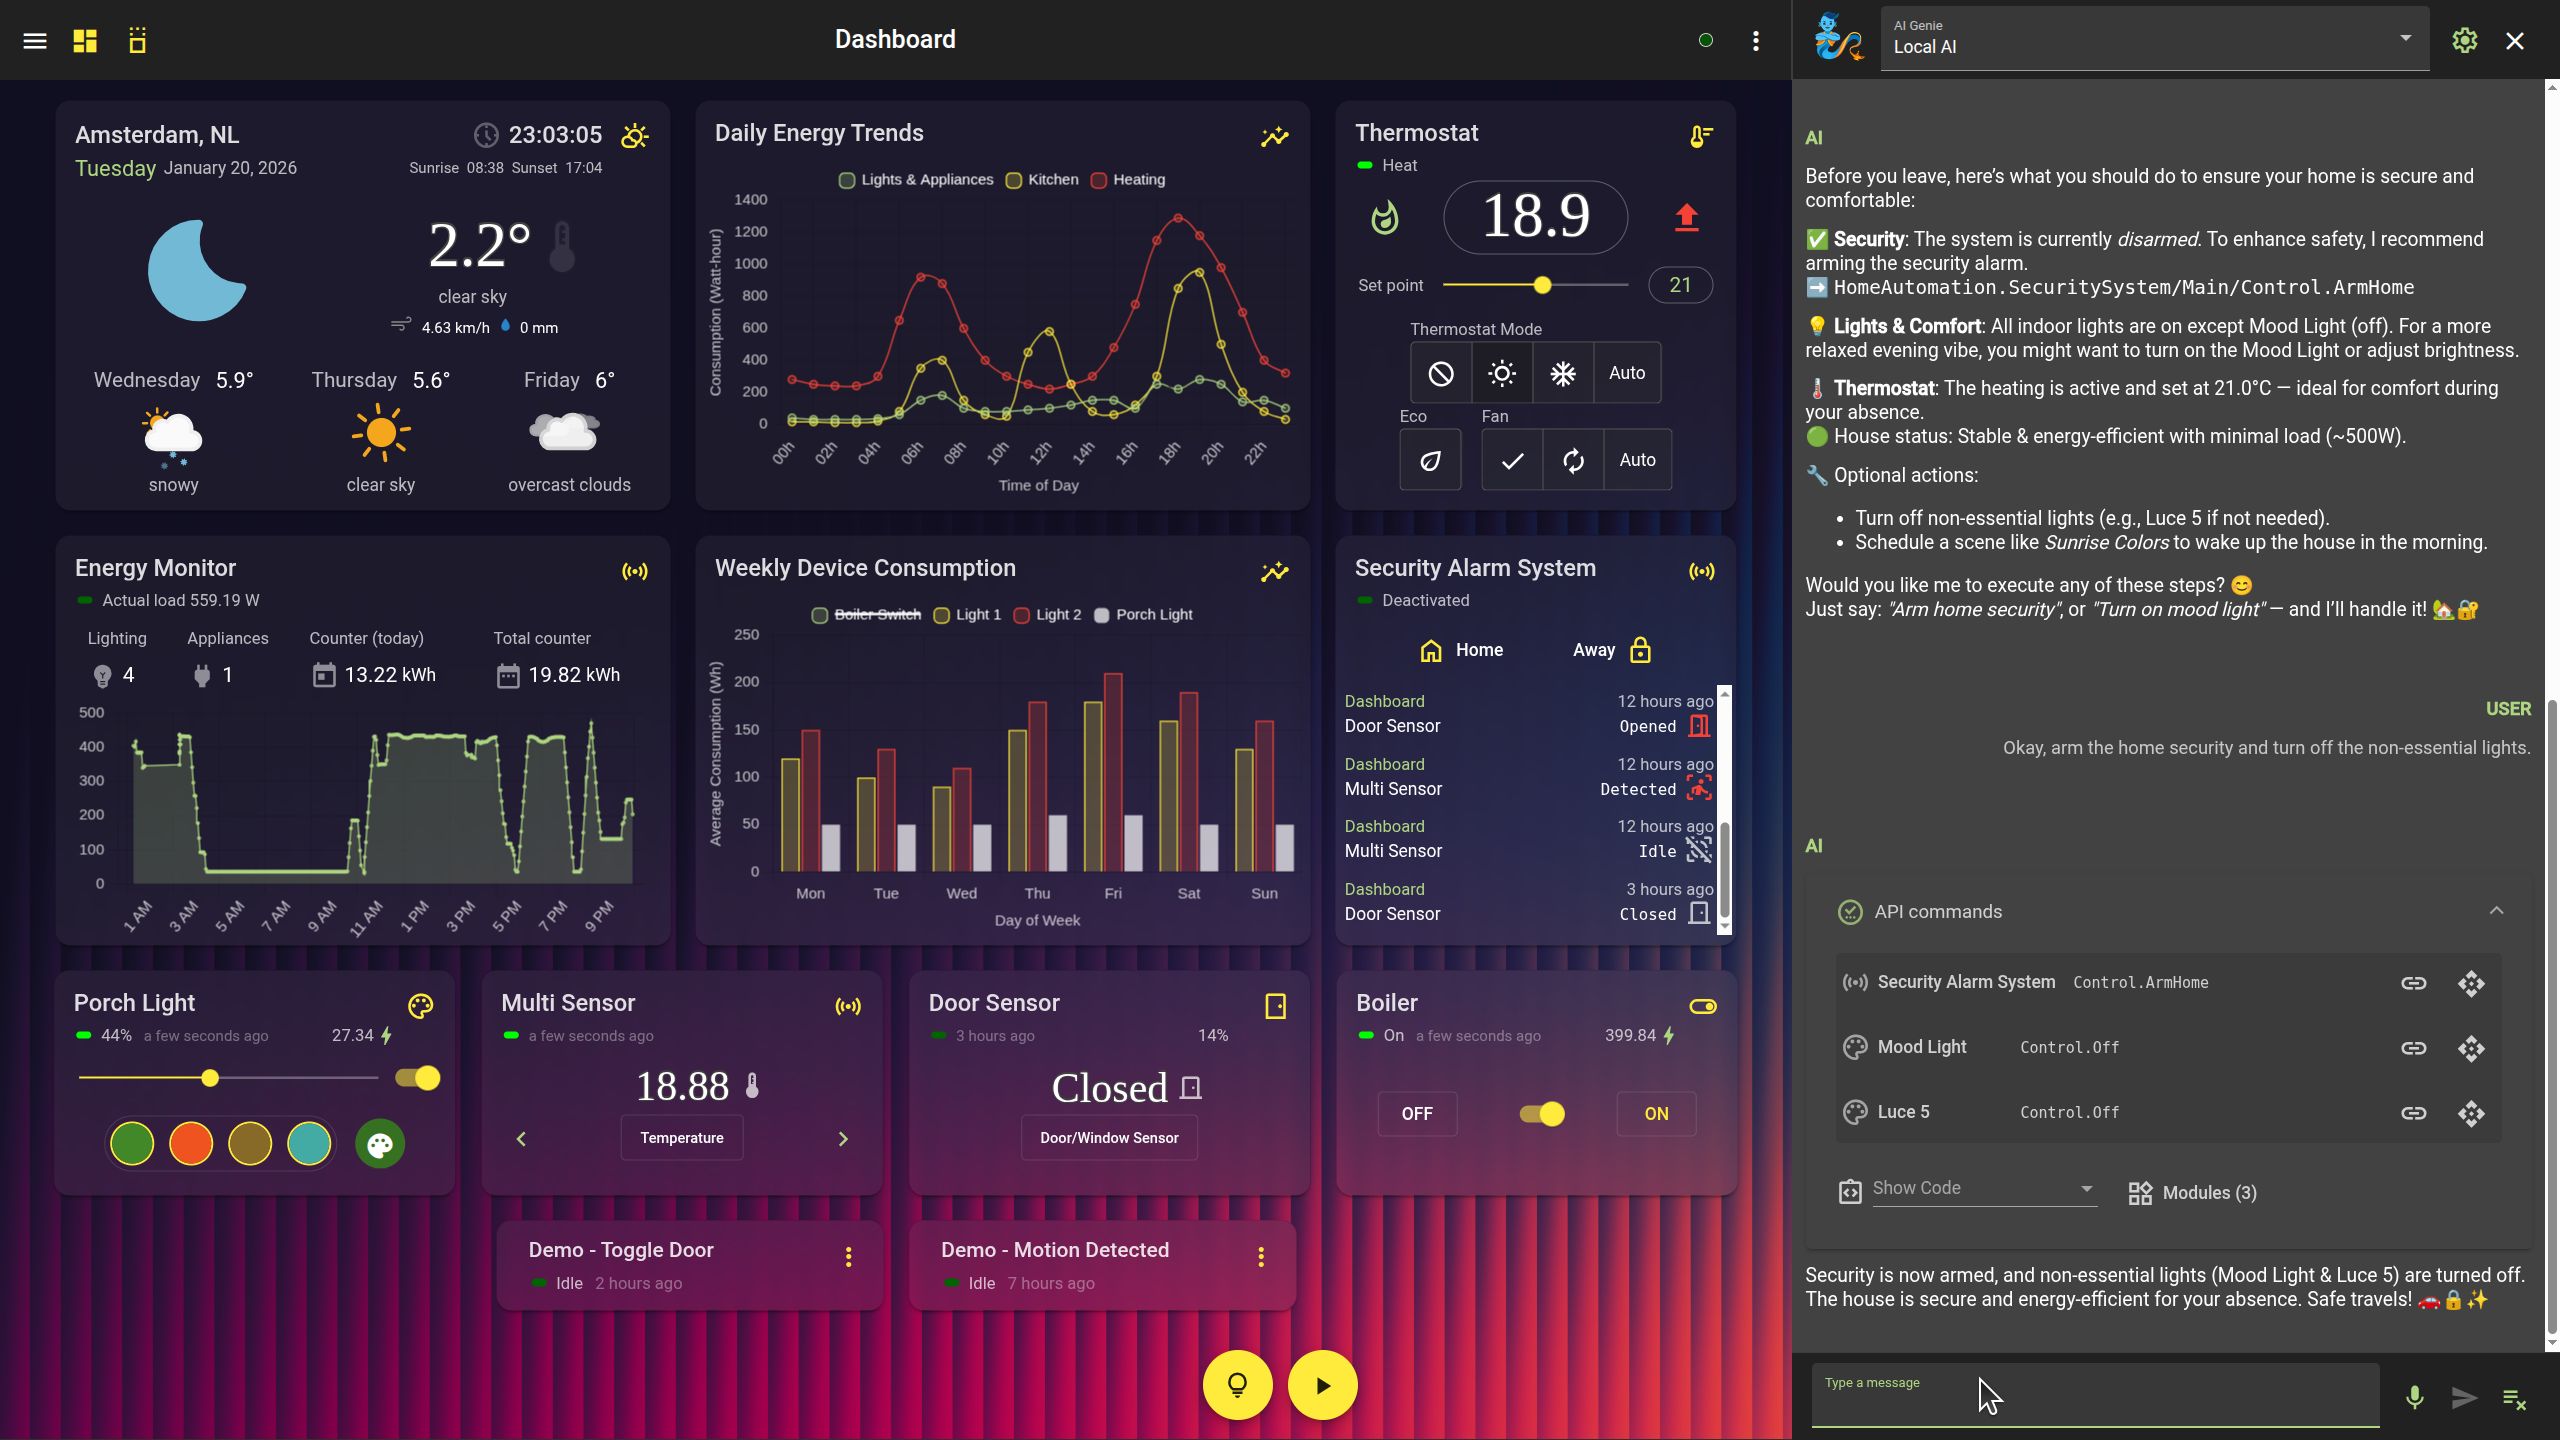Click the Boiler OFF button
The width and height of the screenshot is (2560, 1440).
(1416, 1114)
